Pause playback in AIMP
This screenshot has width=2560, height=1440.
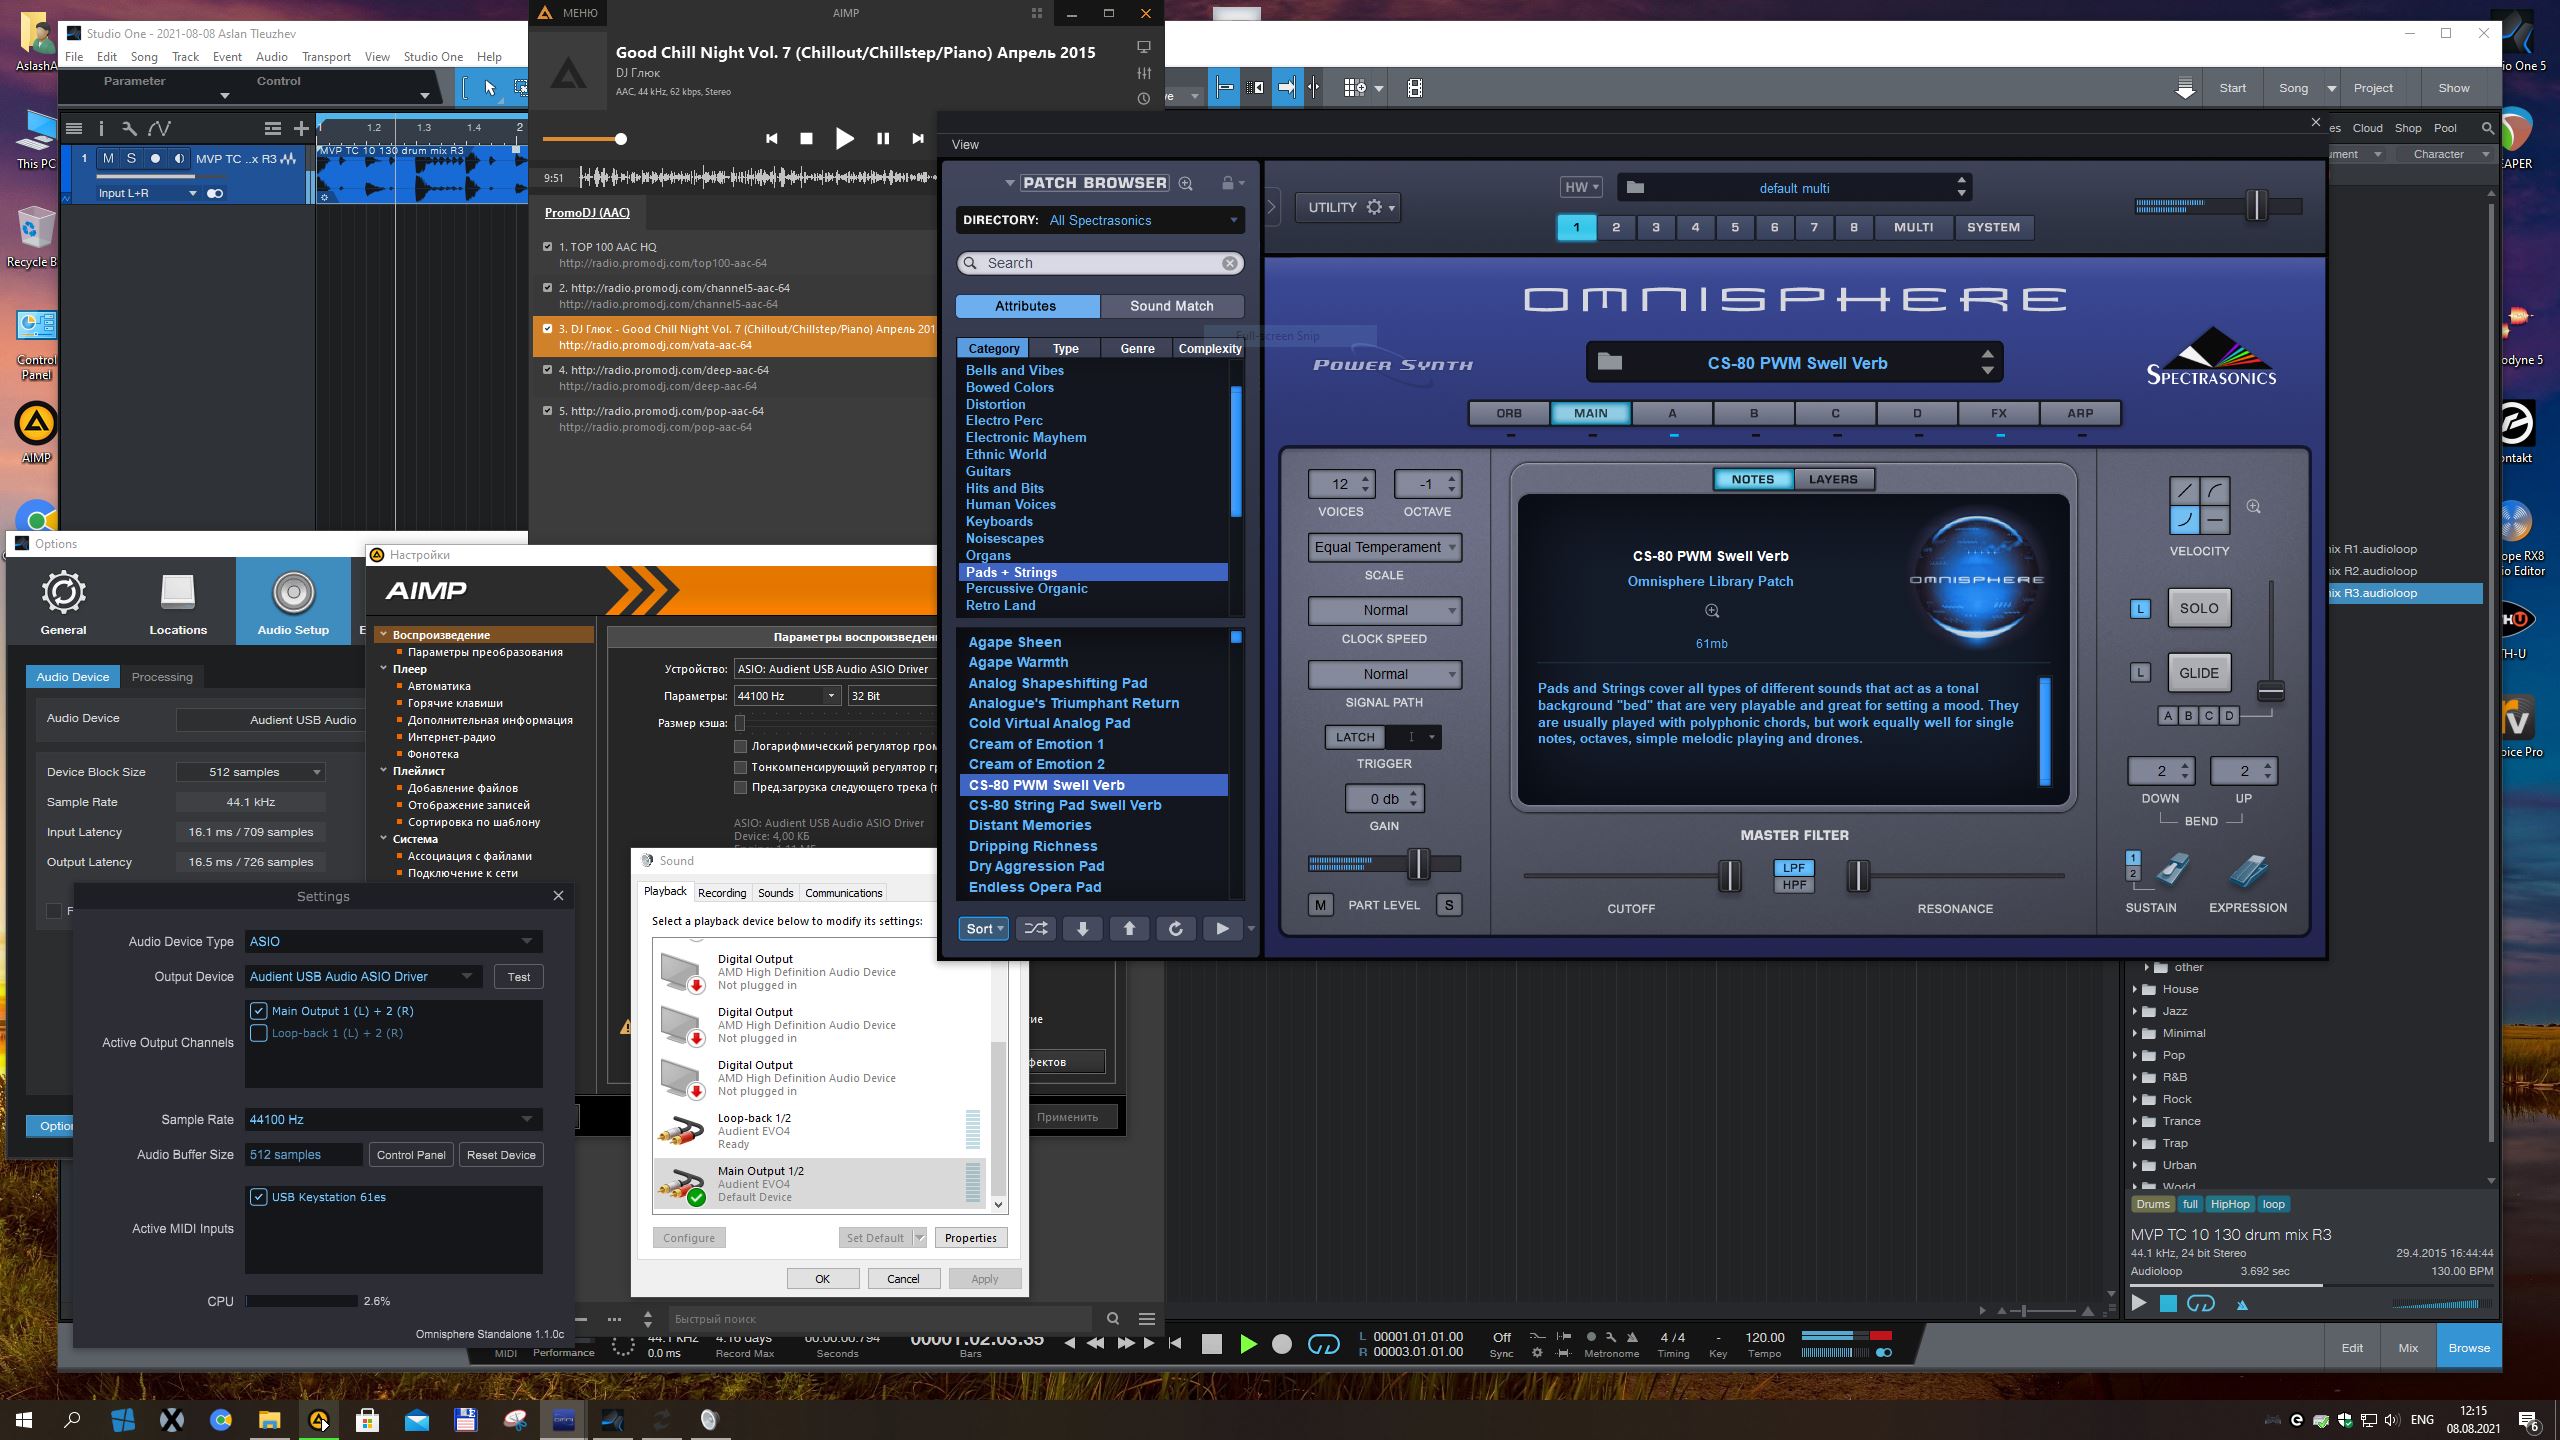(882, 139)
